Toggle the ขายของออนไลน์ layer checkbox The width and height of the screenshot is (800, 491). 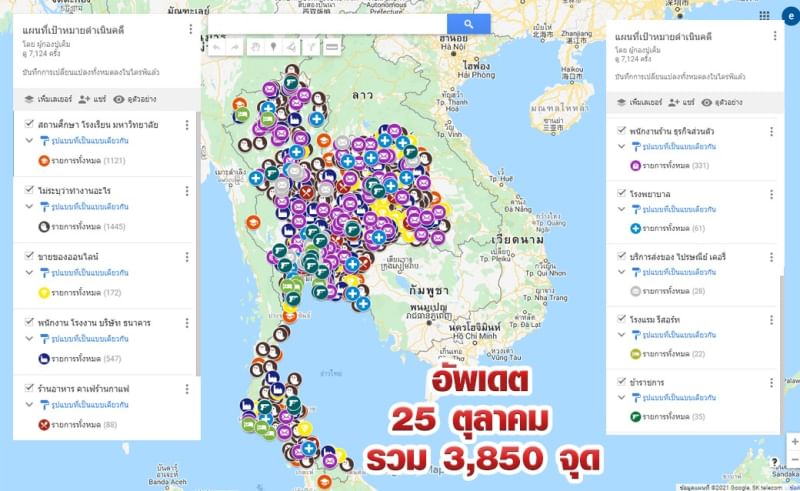point(29,256)
